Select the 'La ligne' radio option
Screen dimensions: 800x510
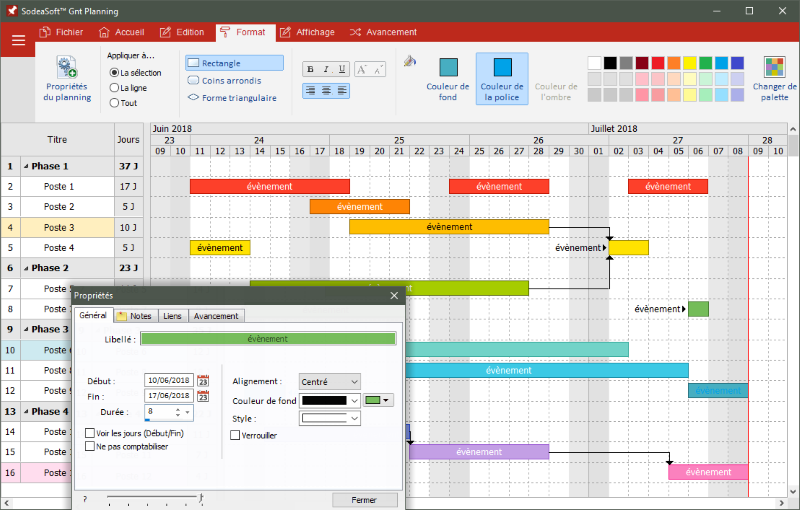pos(114,88)
